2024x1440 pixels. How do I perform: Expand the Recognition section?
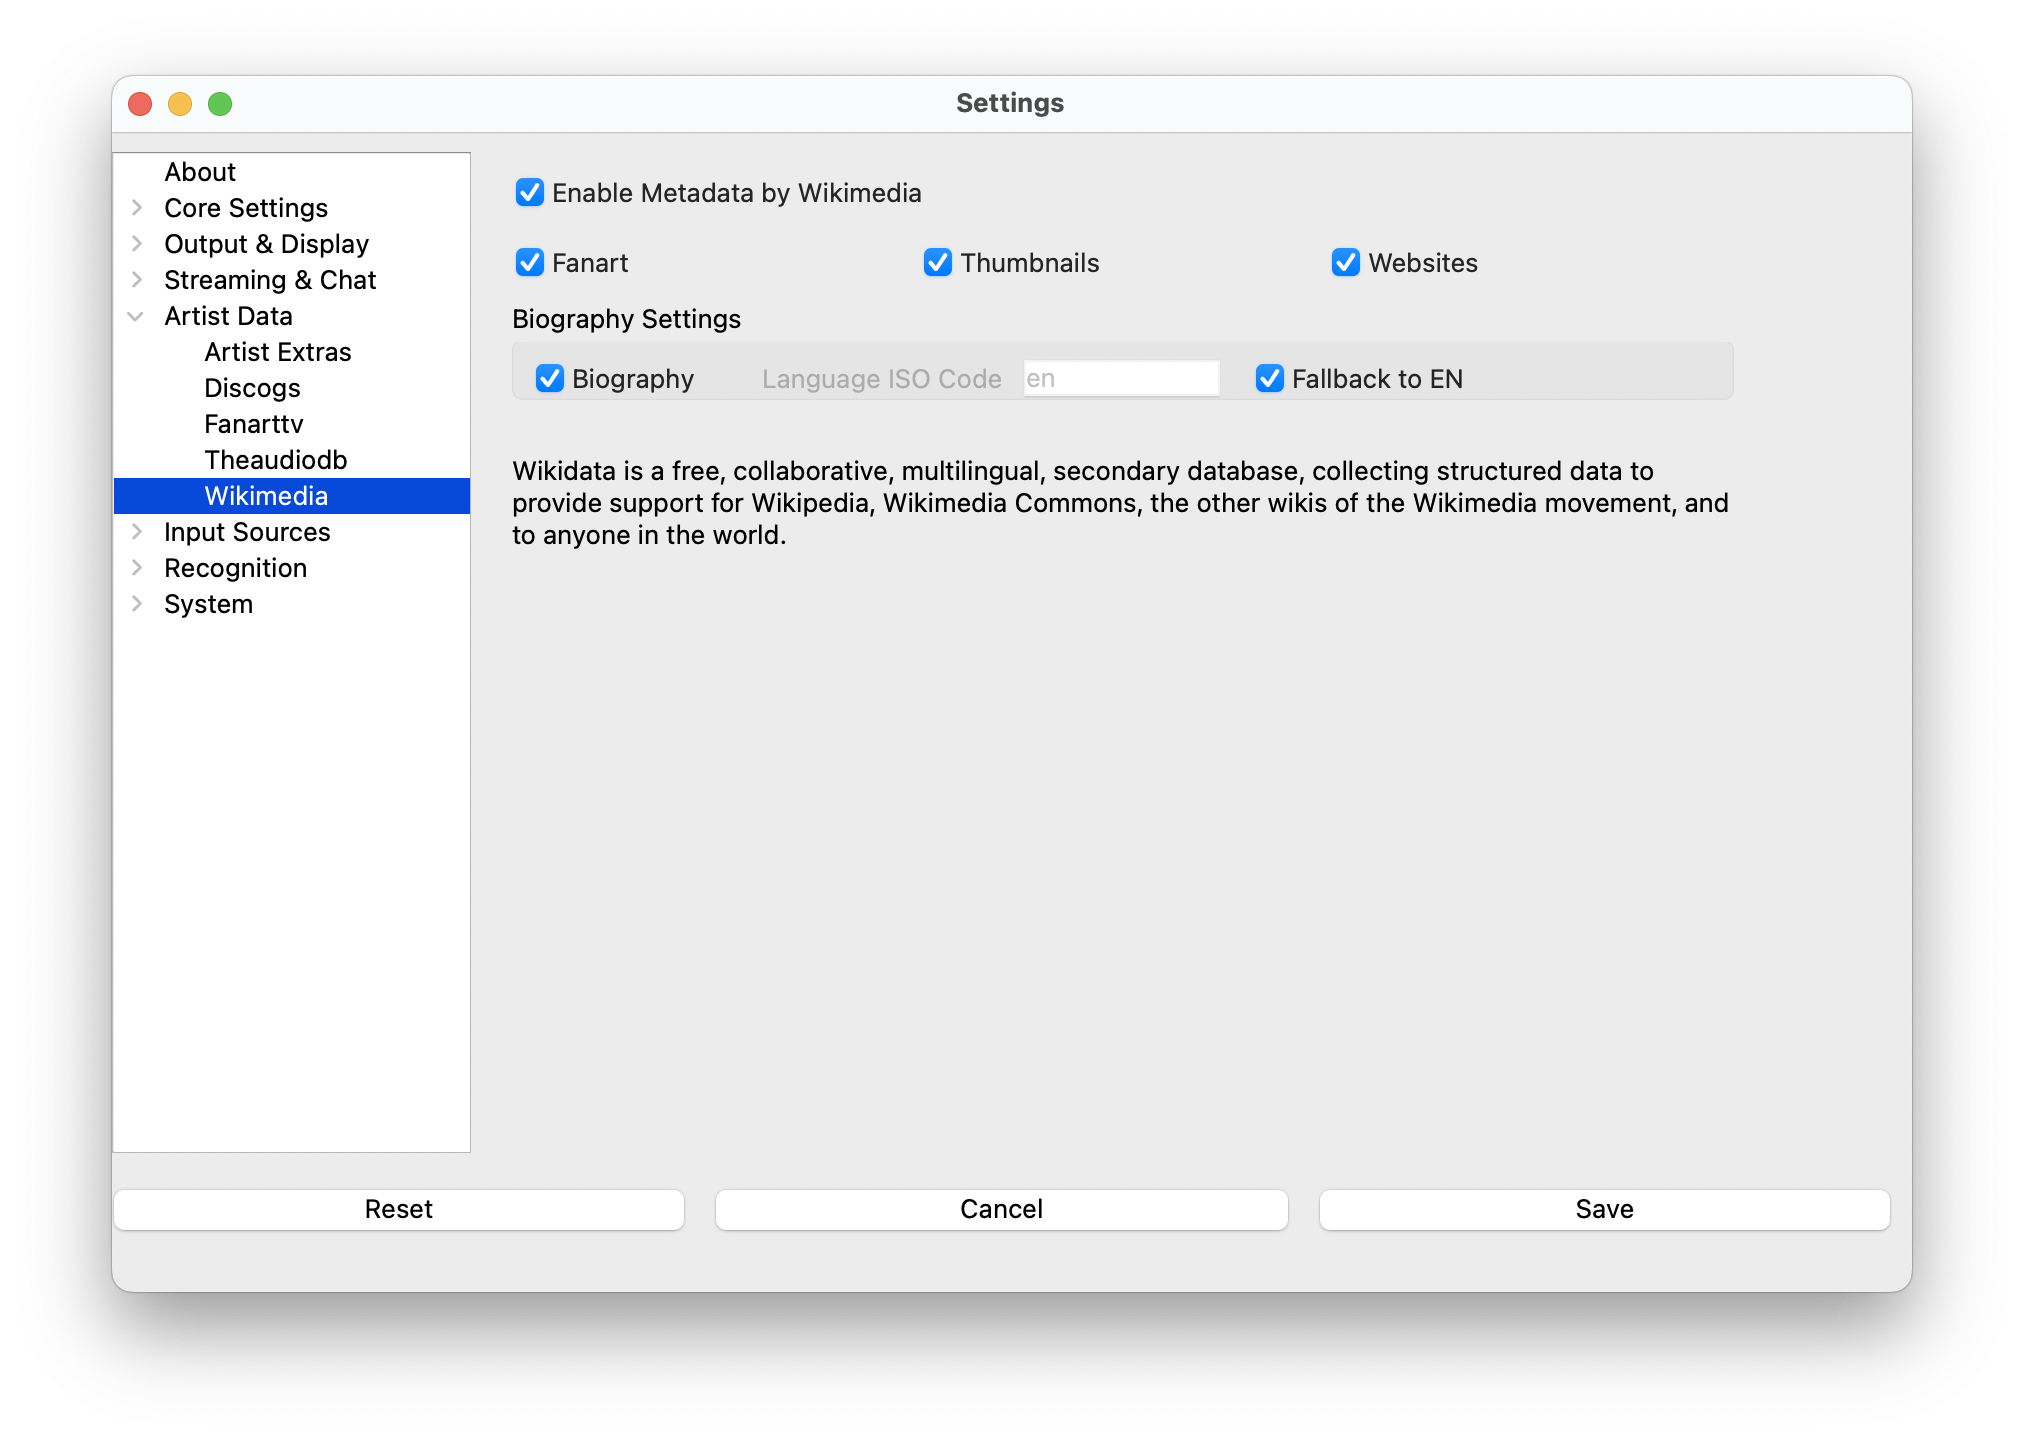(x=137, y=568)
